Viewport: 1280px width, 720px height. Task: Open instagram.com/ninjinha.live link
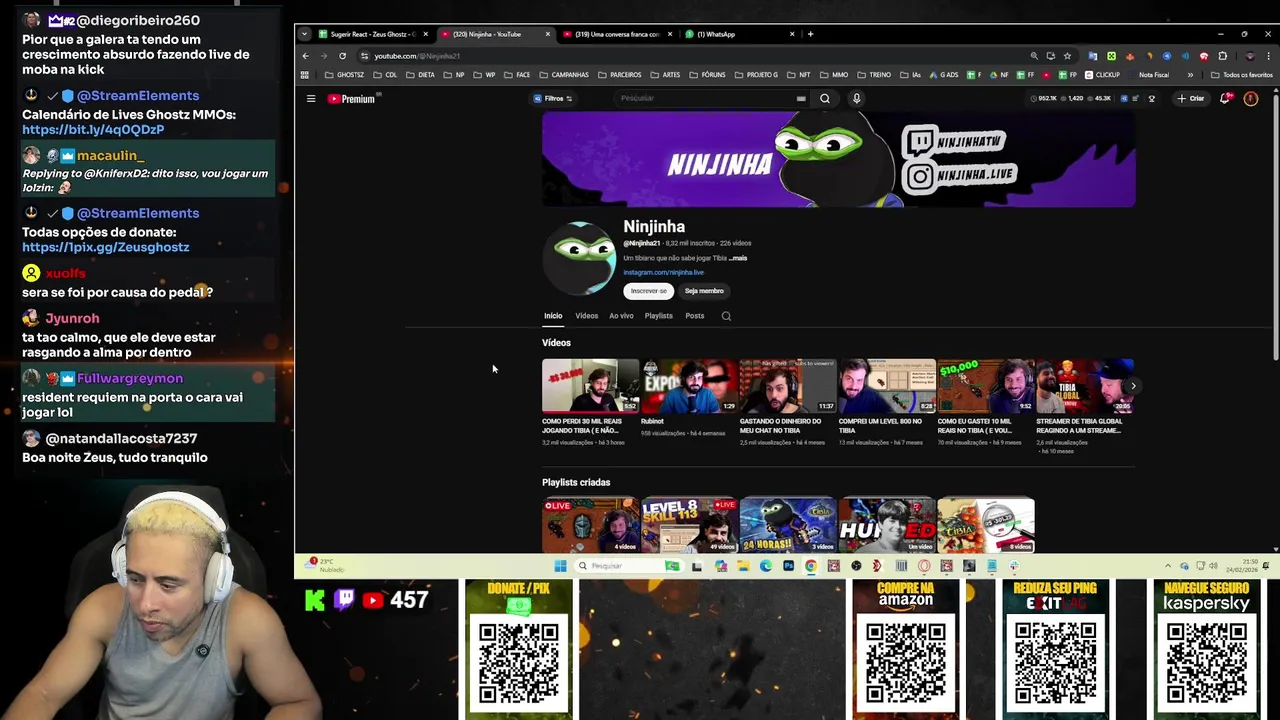click(x=663, y=272)
